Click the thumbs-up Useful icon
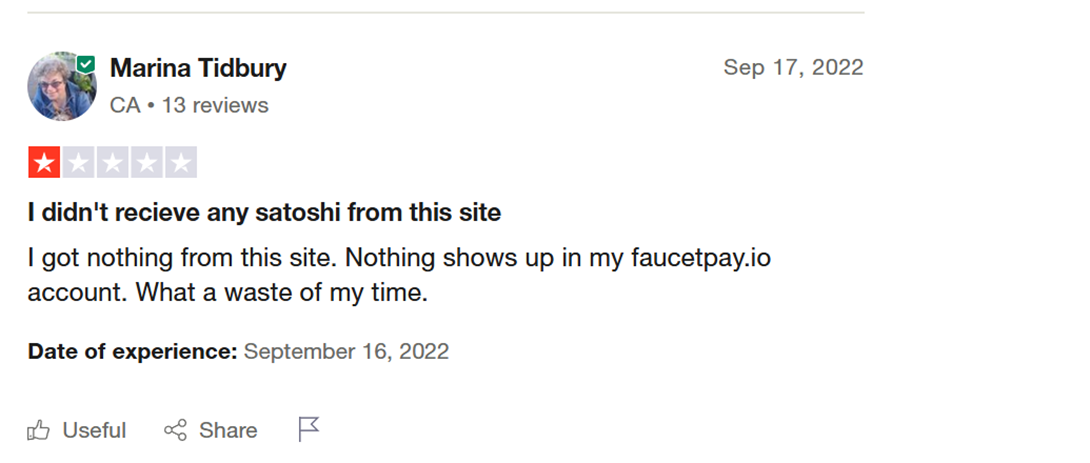 click(39, 431)
